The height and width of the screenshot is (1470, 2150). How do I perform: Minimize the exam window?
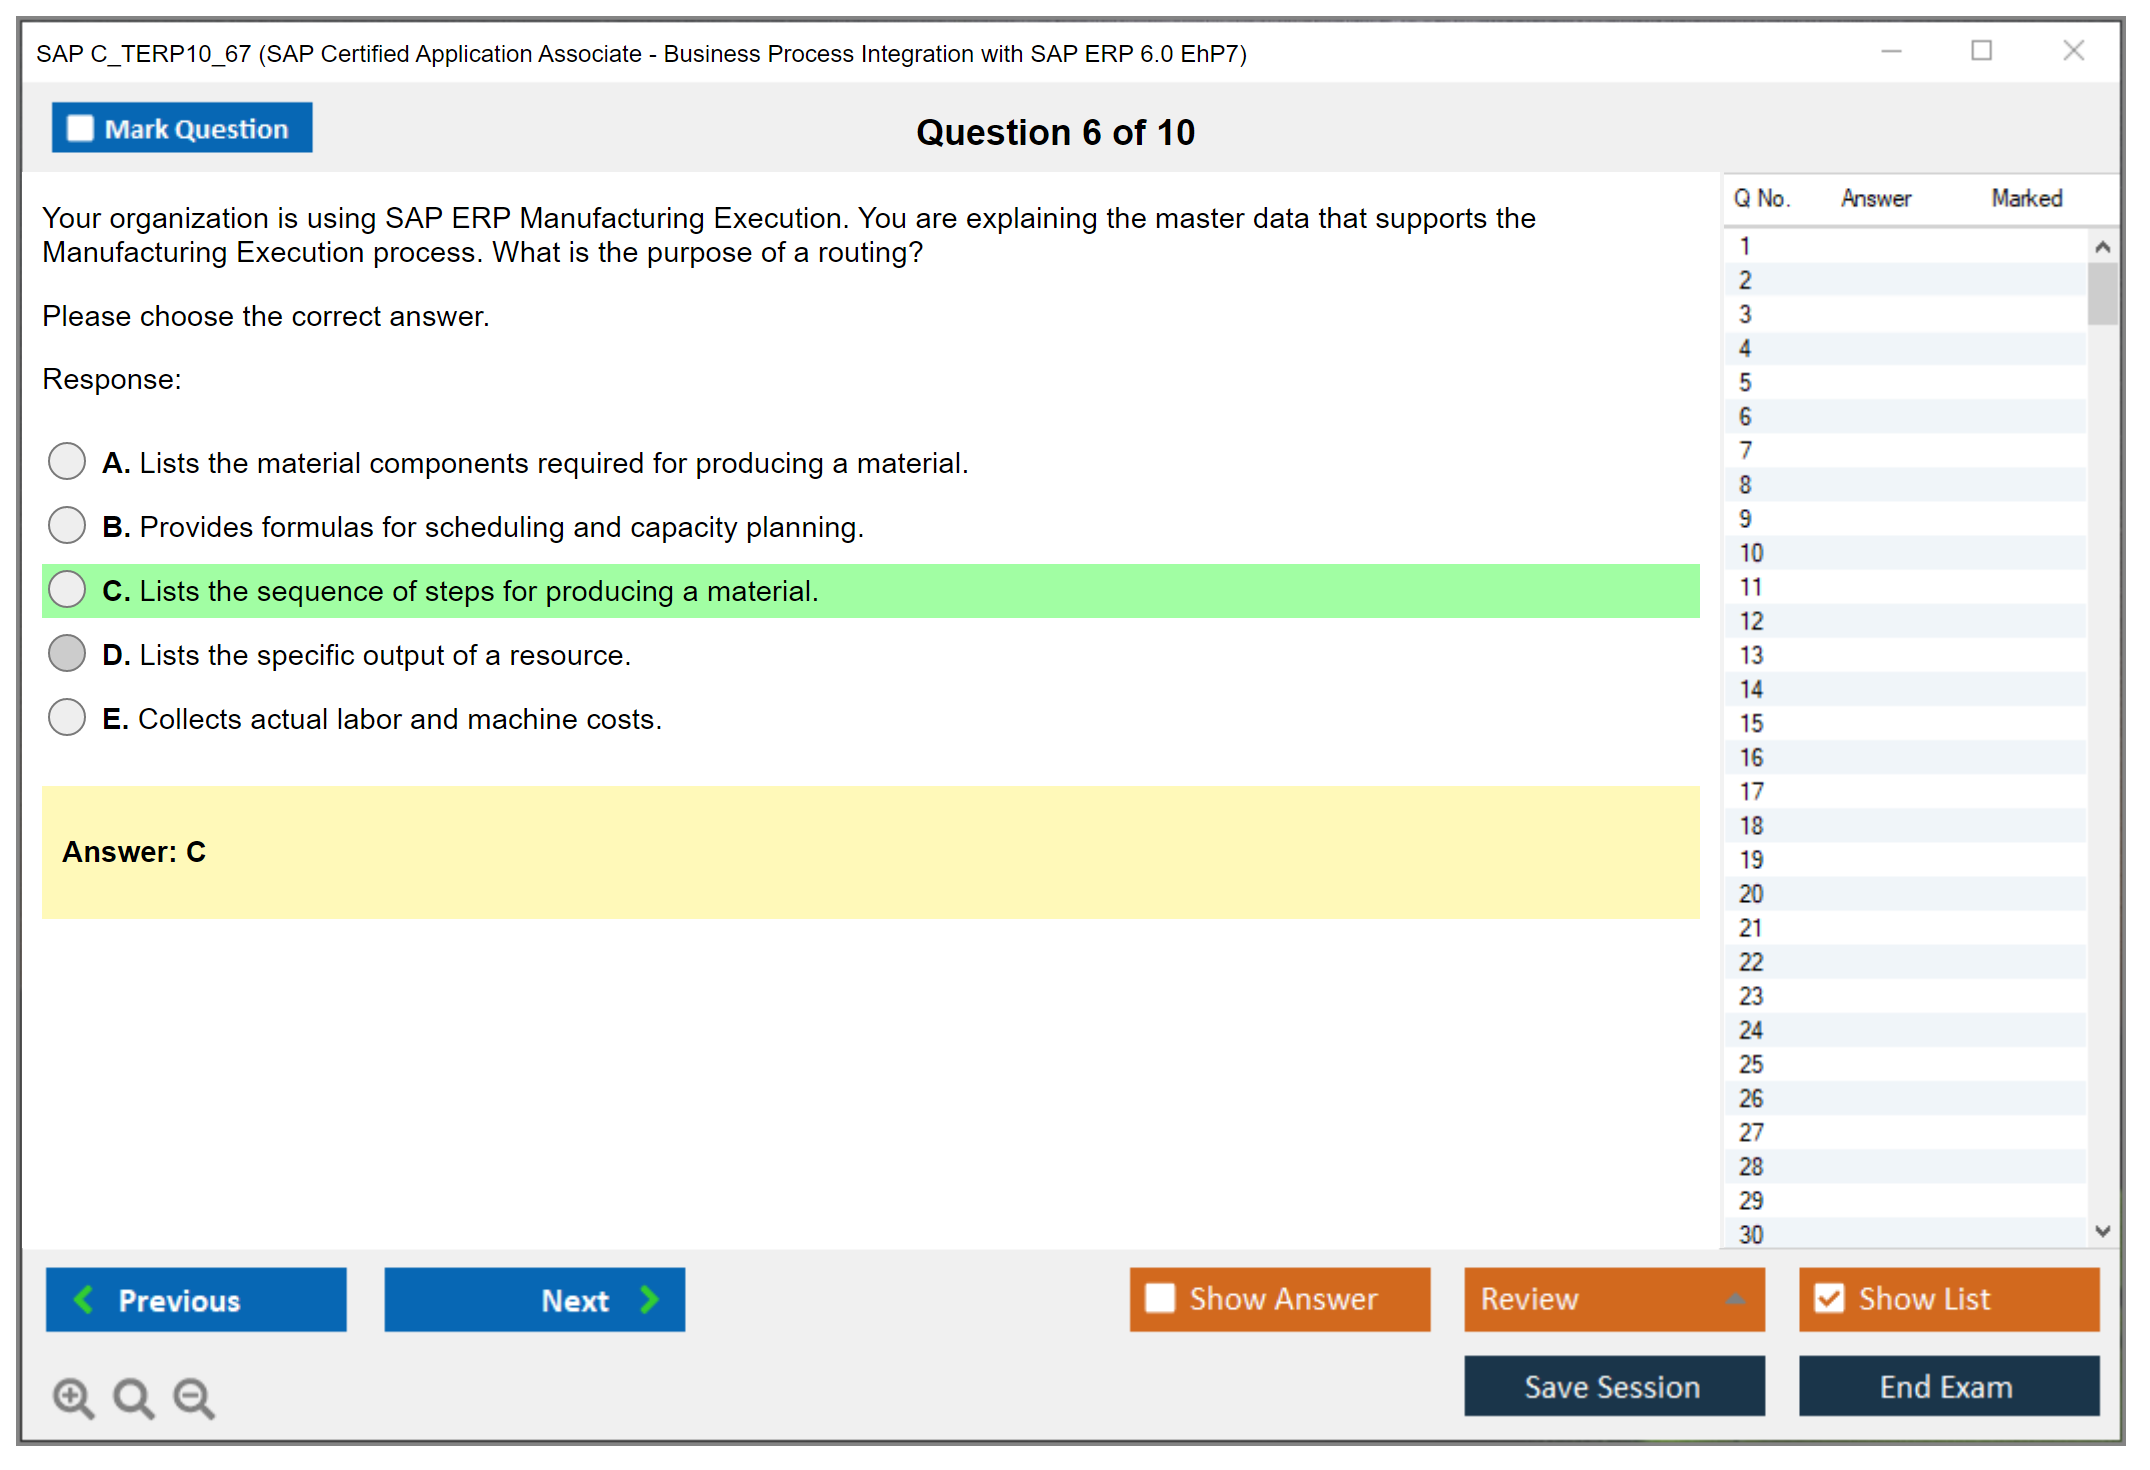(1891, 51)
